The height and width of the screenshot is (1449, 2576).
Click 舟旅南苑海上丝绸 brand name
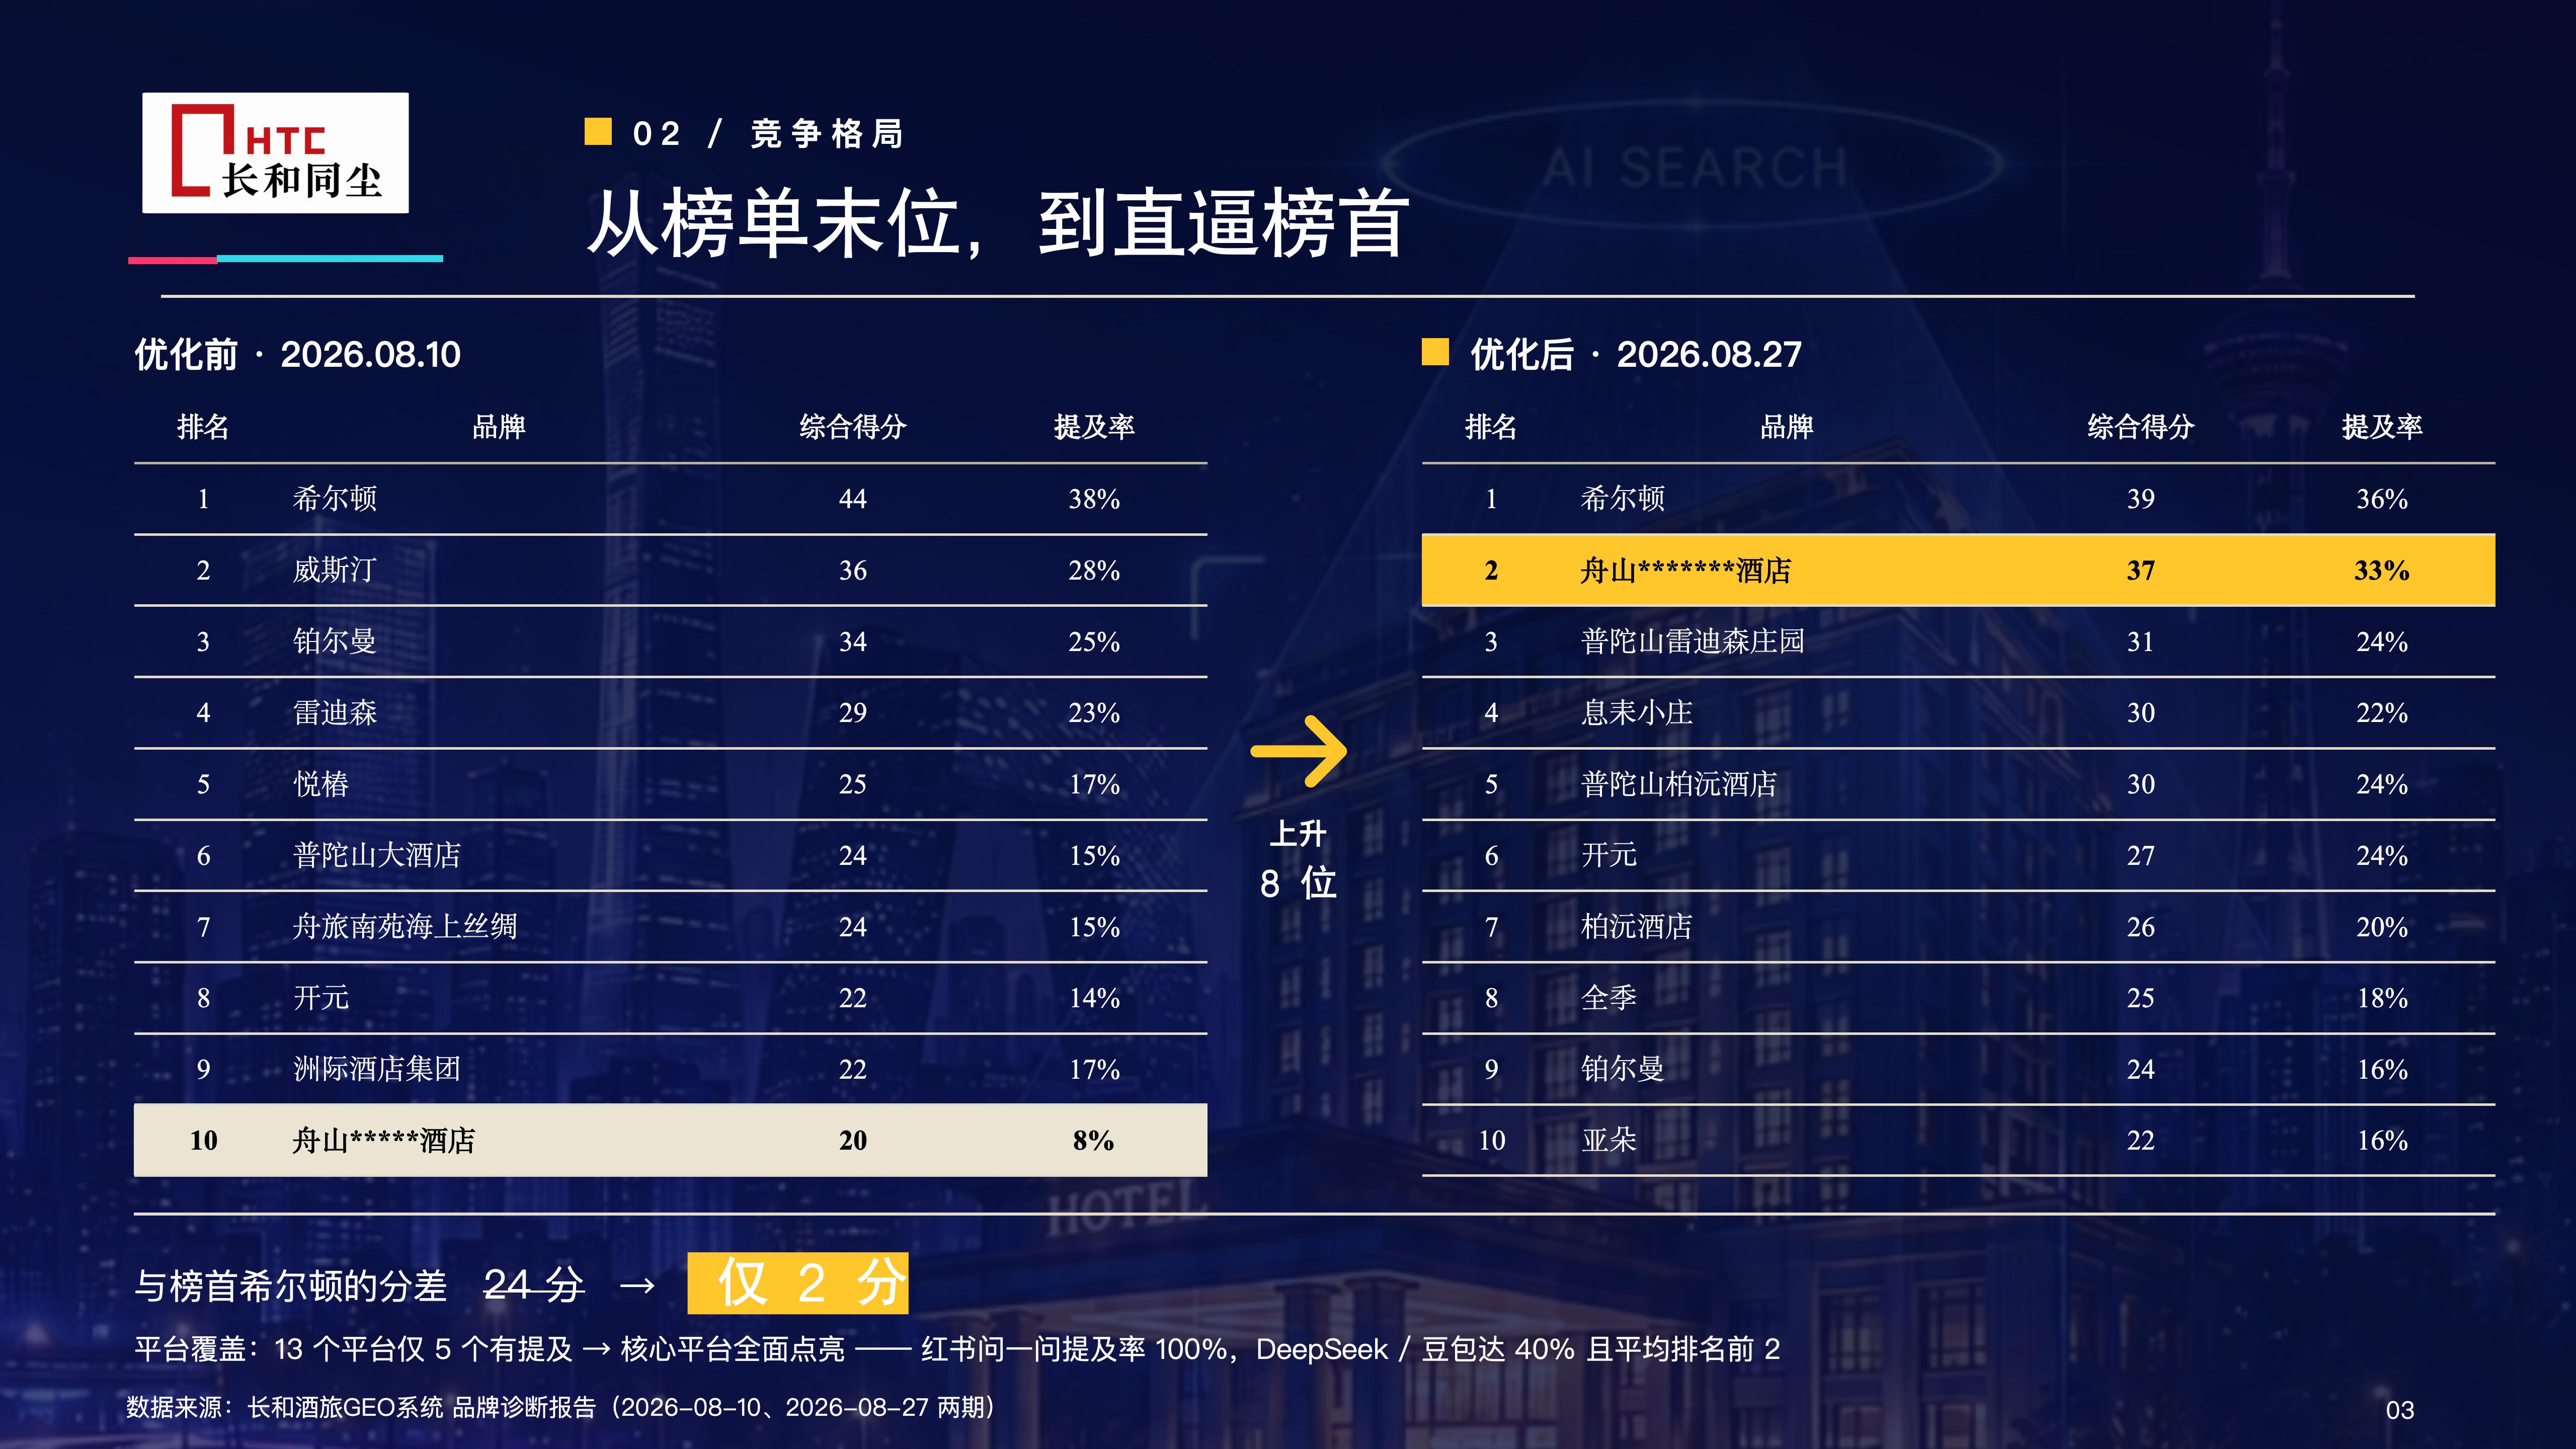pos(405,927)
